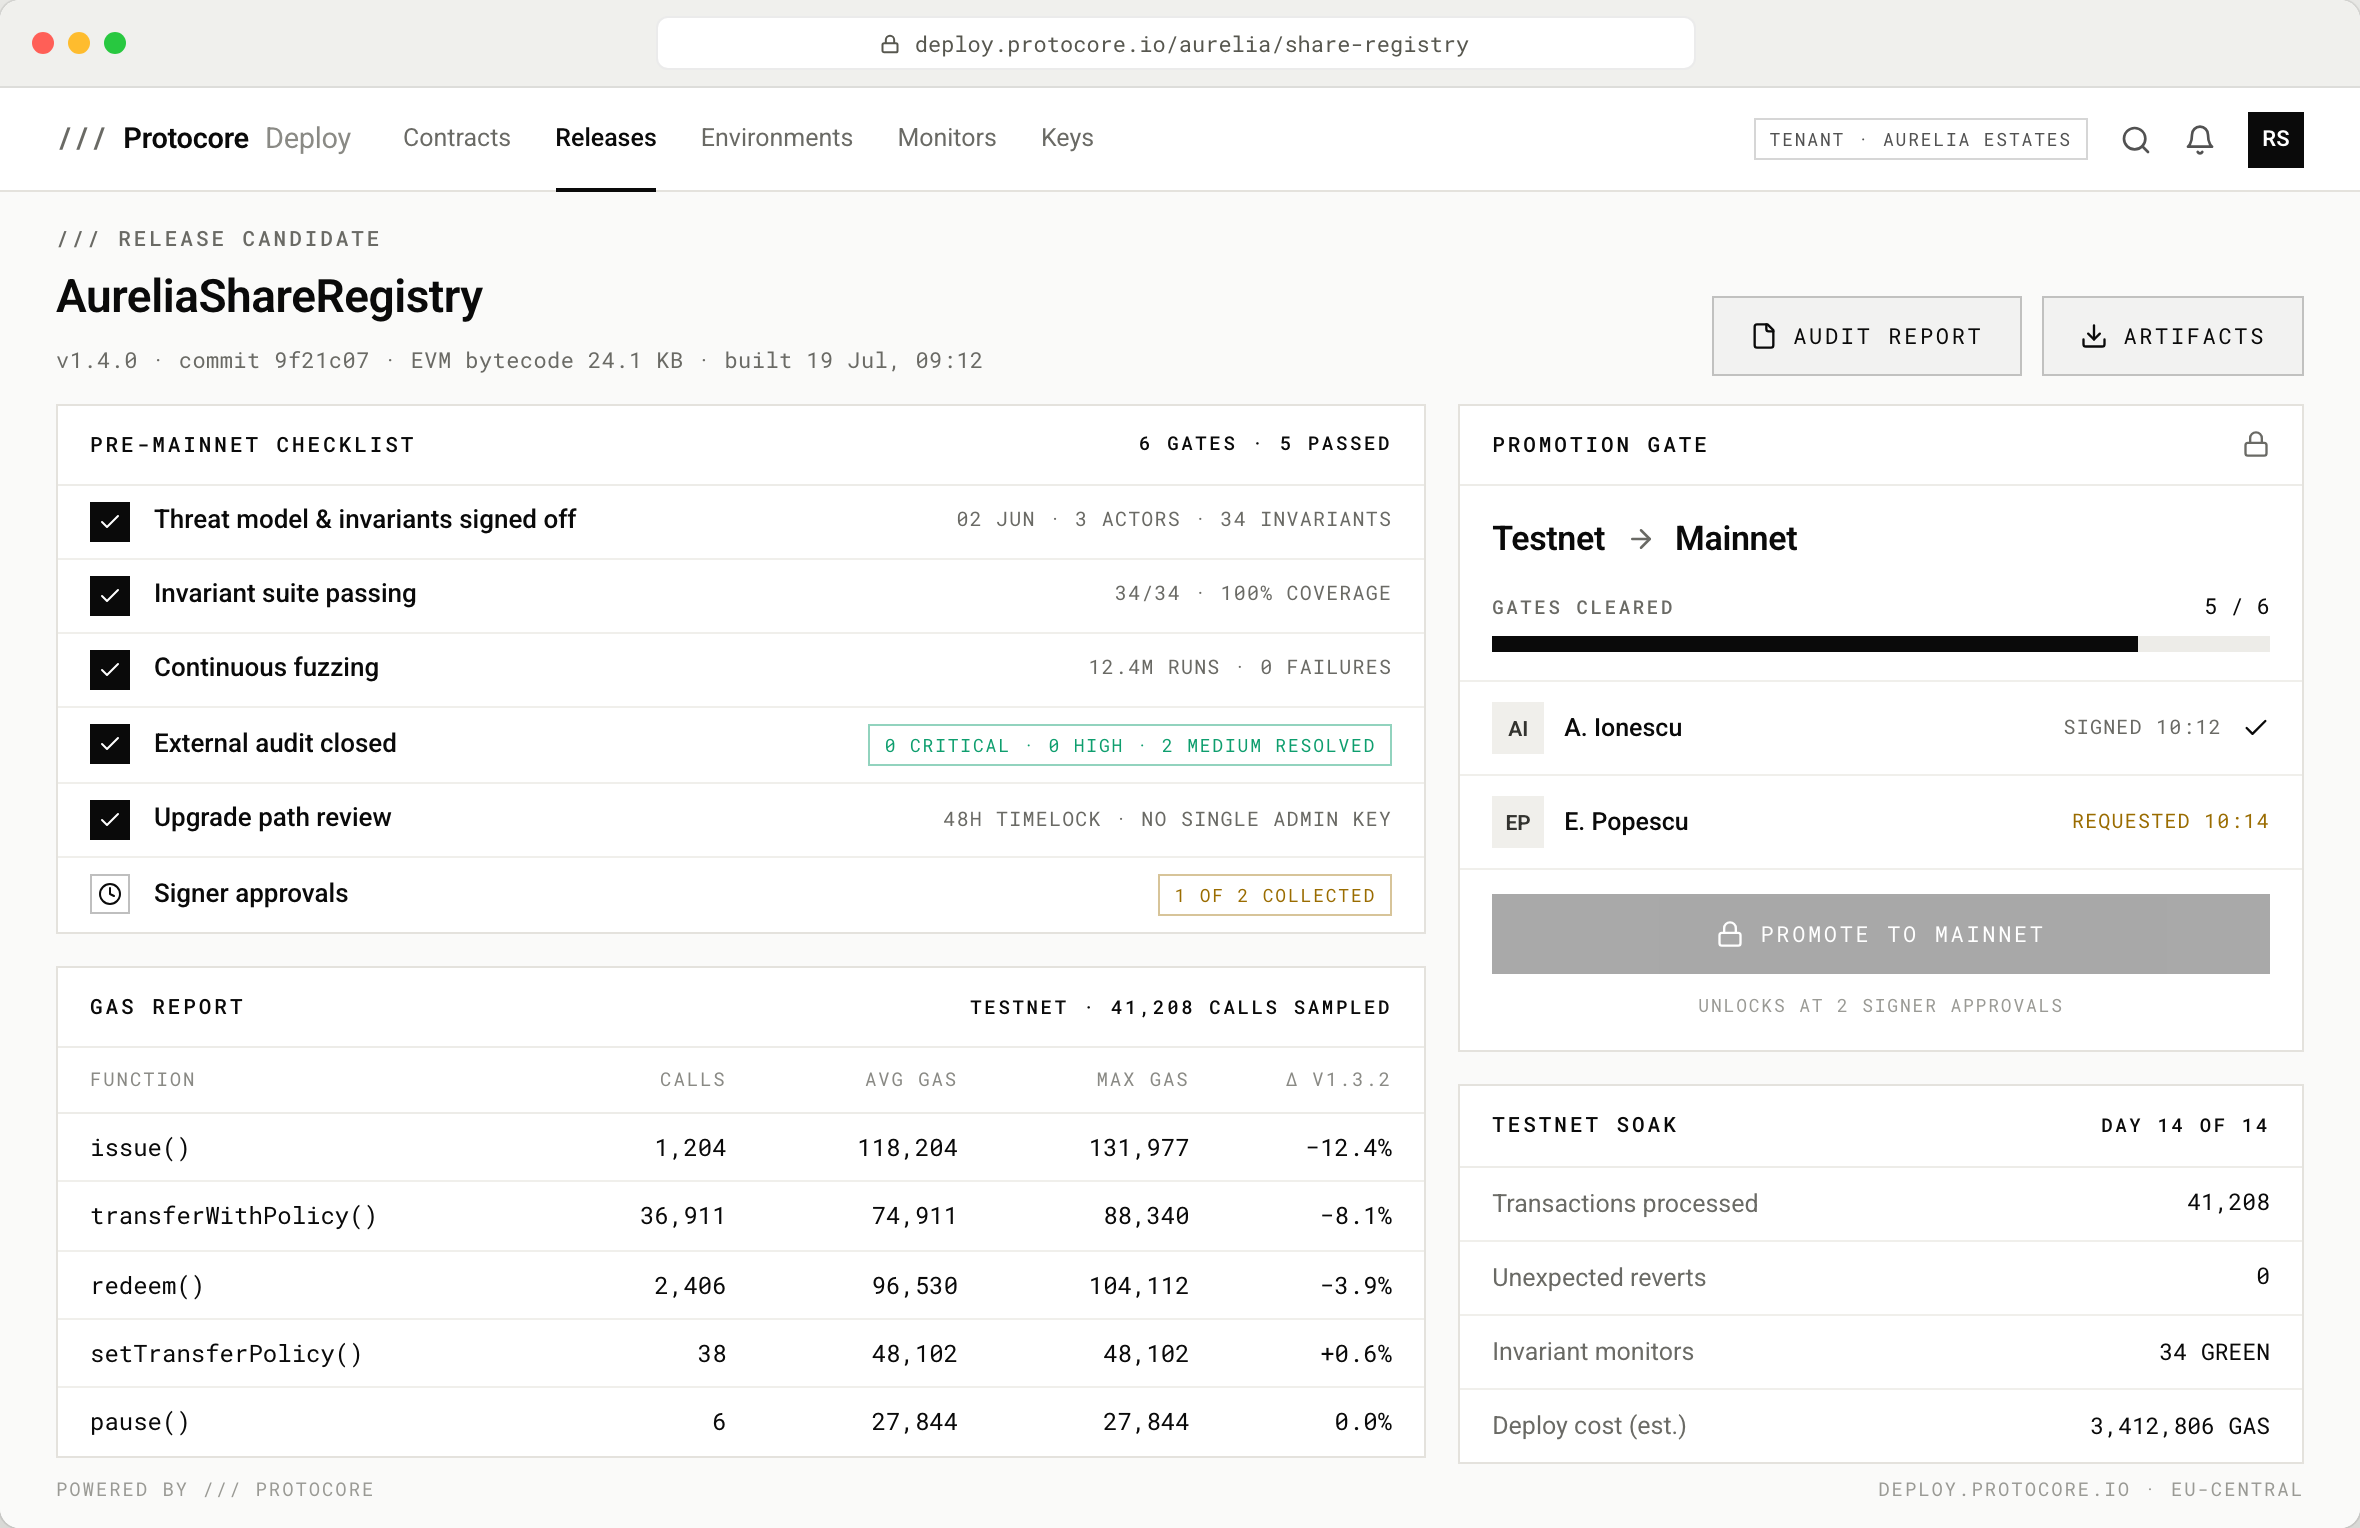
Task: Select the transferWithPolicy() row
Action: 740,1216
